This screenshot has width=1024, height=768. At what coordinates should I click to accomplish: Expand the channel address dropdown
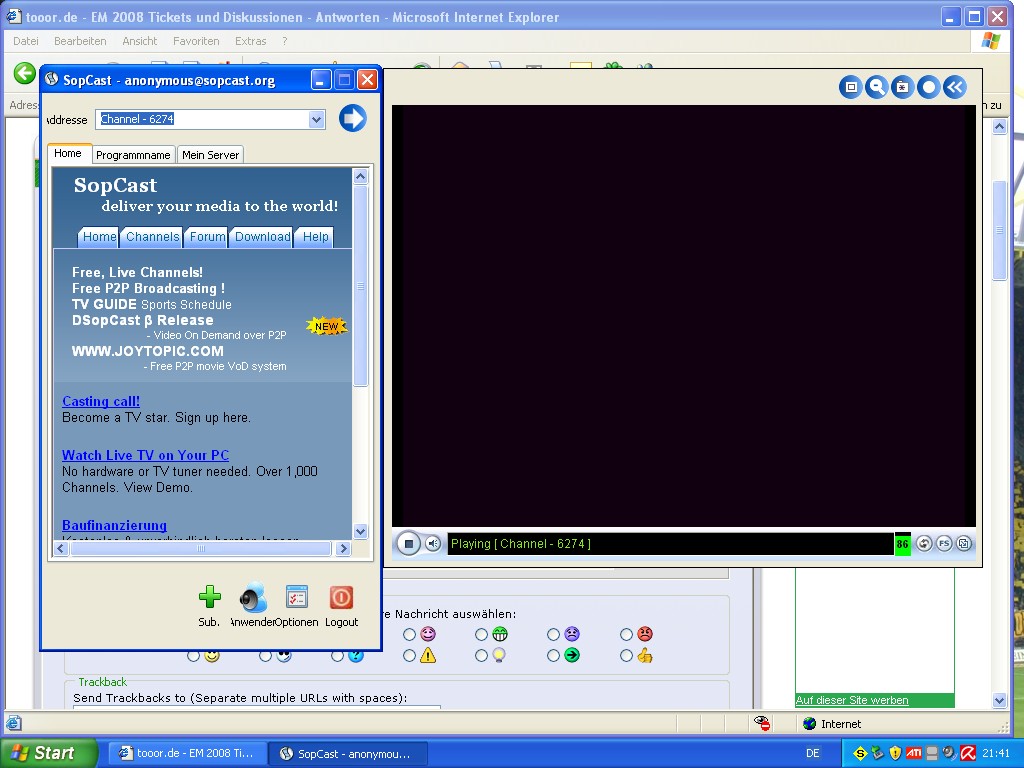tap(316, 119)
